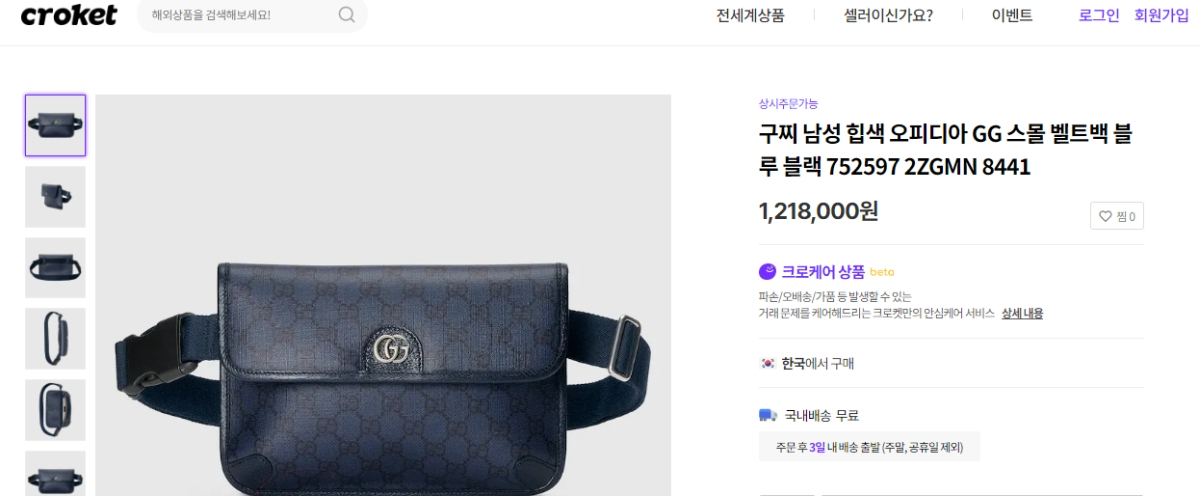Select the second angled-view bag thumbnail

[55, 196]
